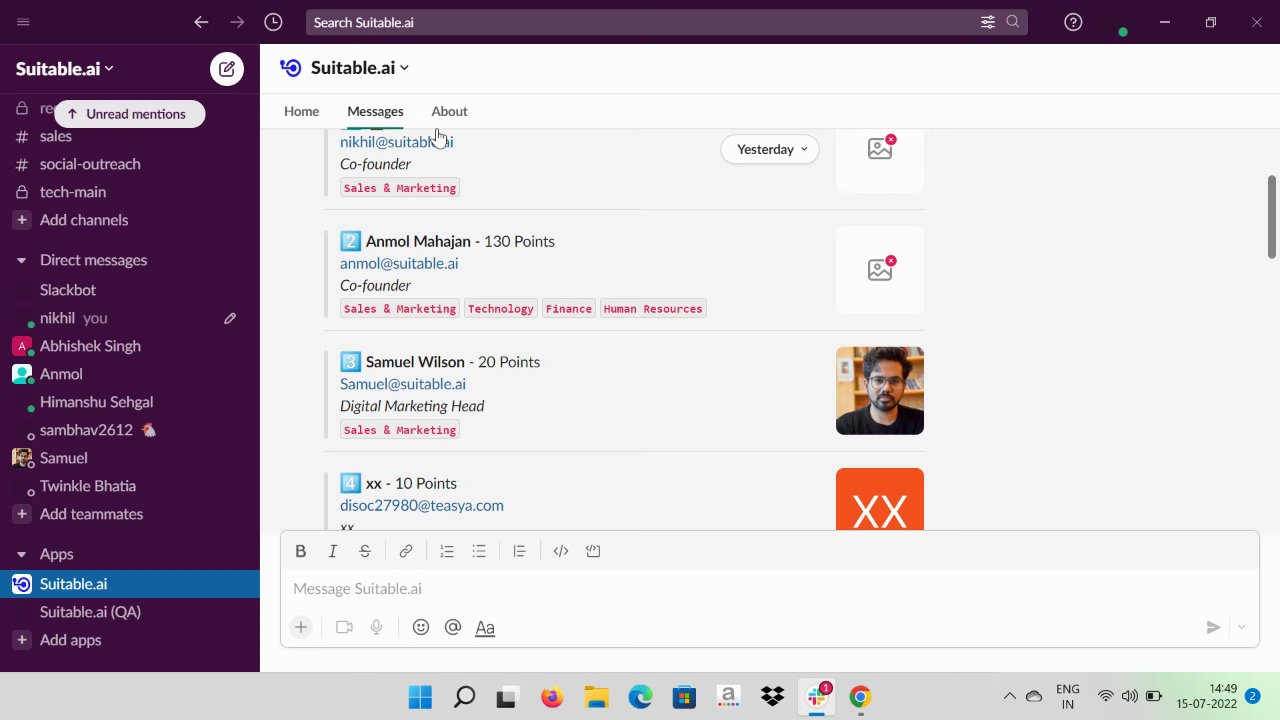Image resolution: width=1280 pixels, height=720 pixels.
Task: Insert a link in the message
Action: [406, 551]
